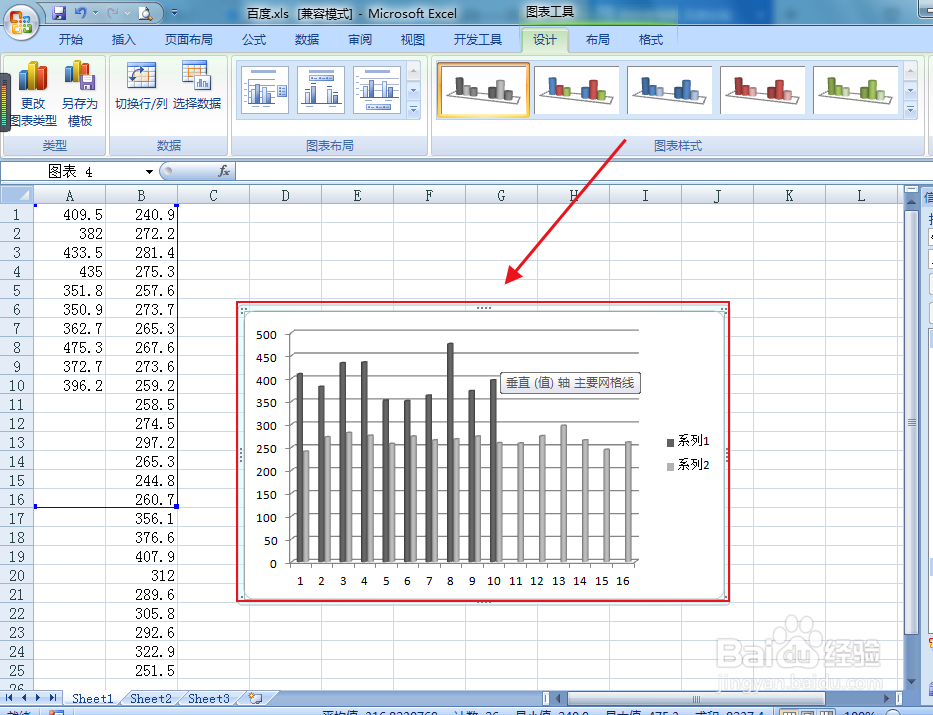Viewport: 933px width, 715px height.
Task: Select column C header
Action: [213, 195]
